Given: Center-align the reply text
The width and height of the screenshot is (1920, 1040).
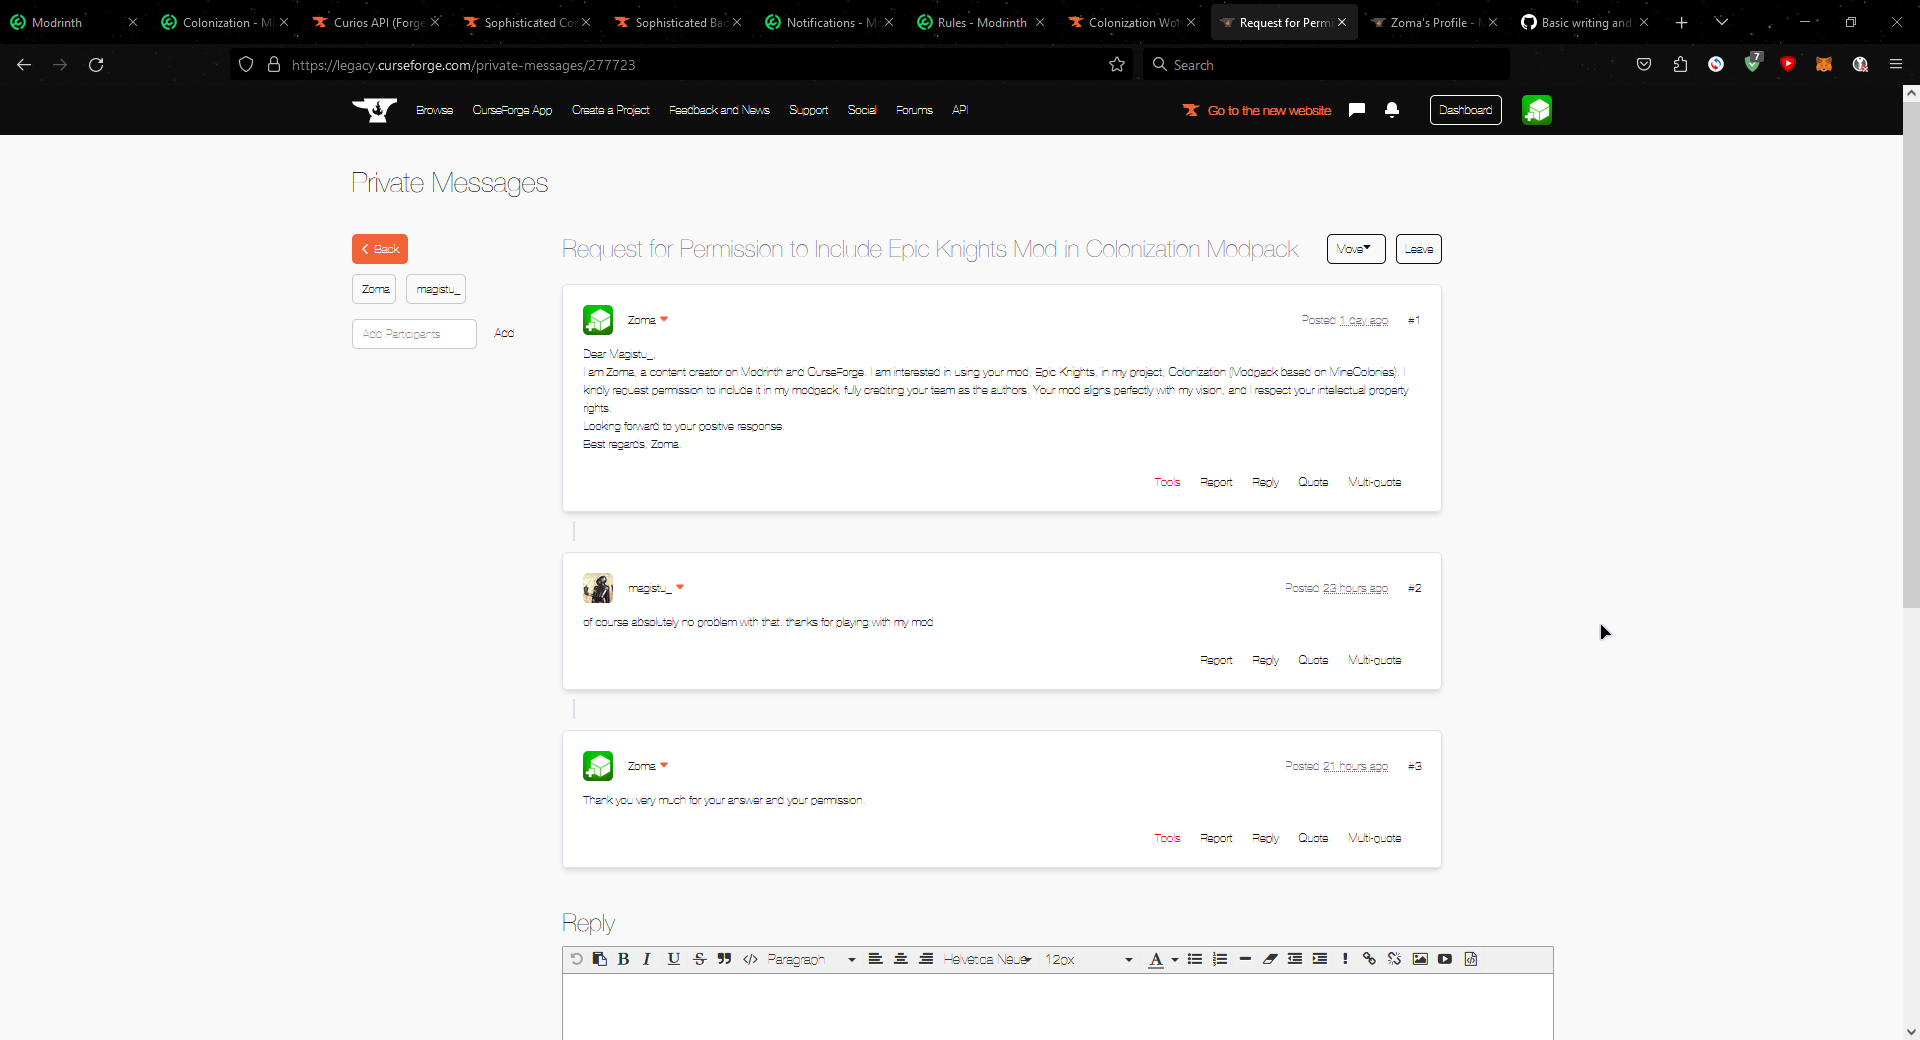Looking at the screenshot, I should click(900, 959).
